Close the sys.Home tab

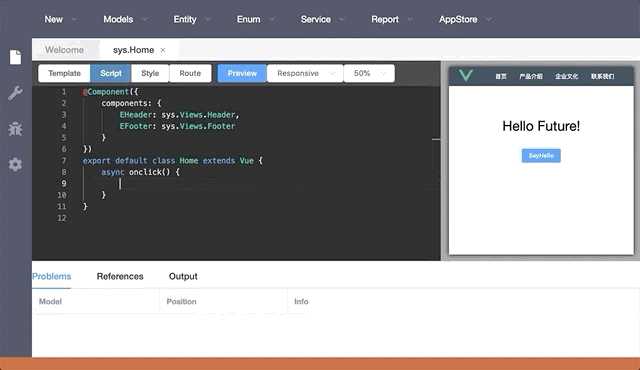pos(163,50)
